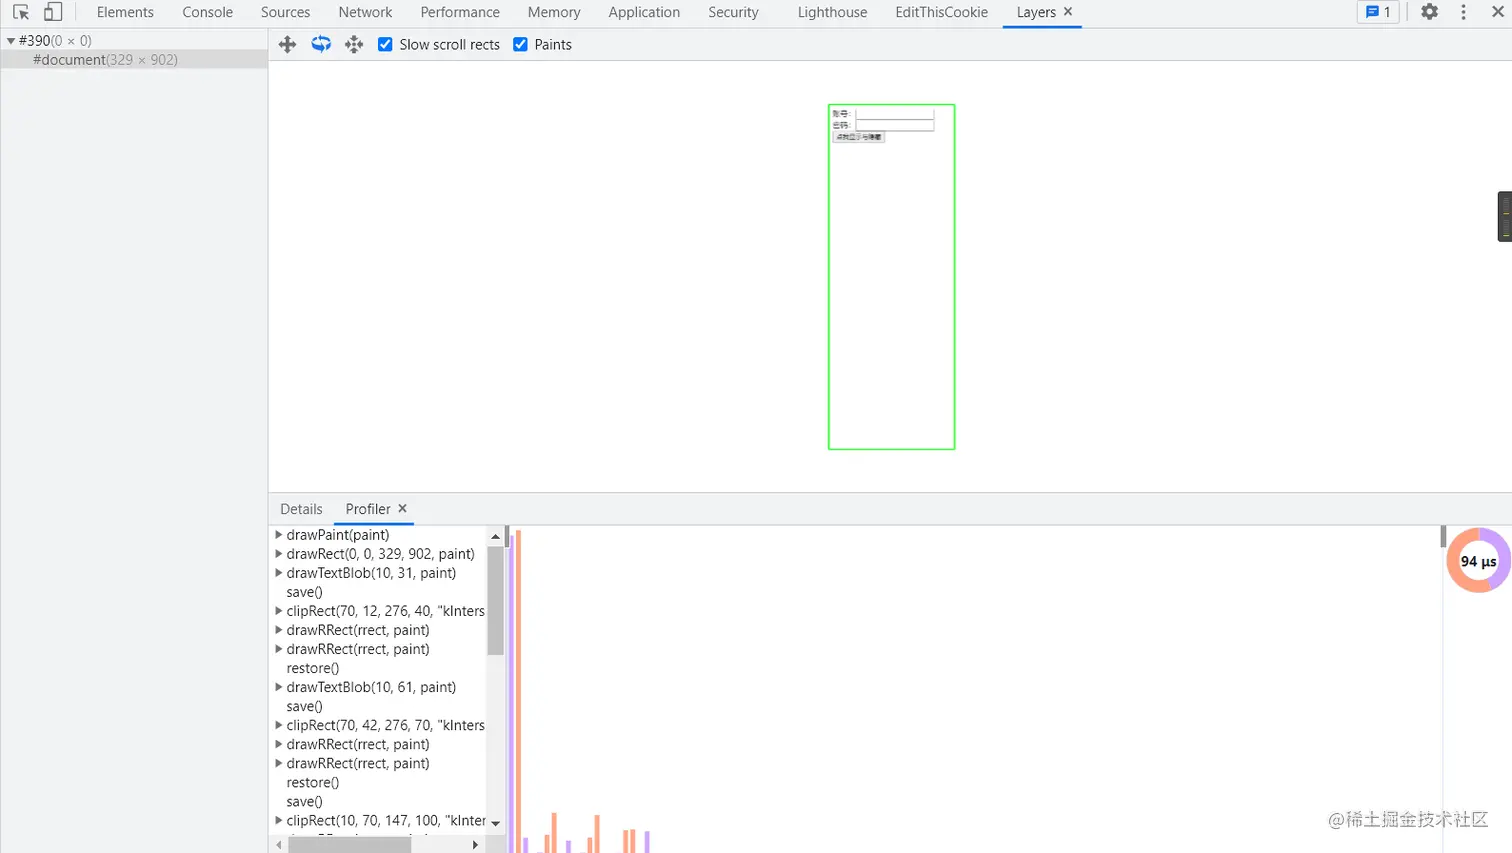
Task: Select the clipRect(70, 12, 276, 40) entry text
Action: (x=385, y=611)
